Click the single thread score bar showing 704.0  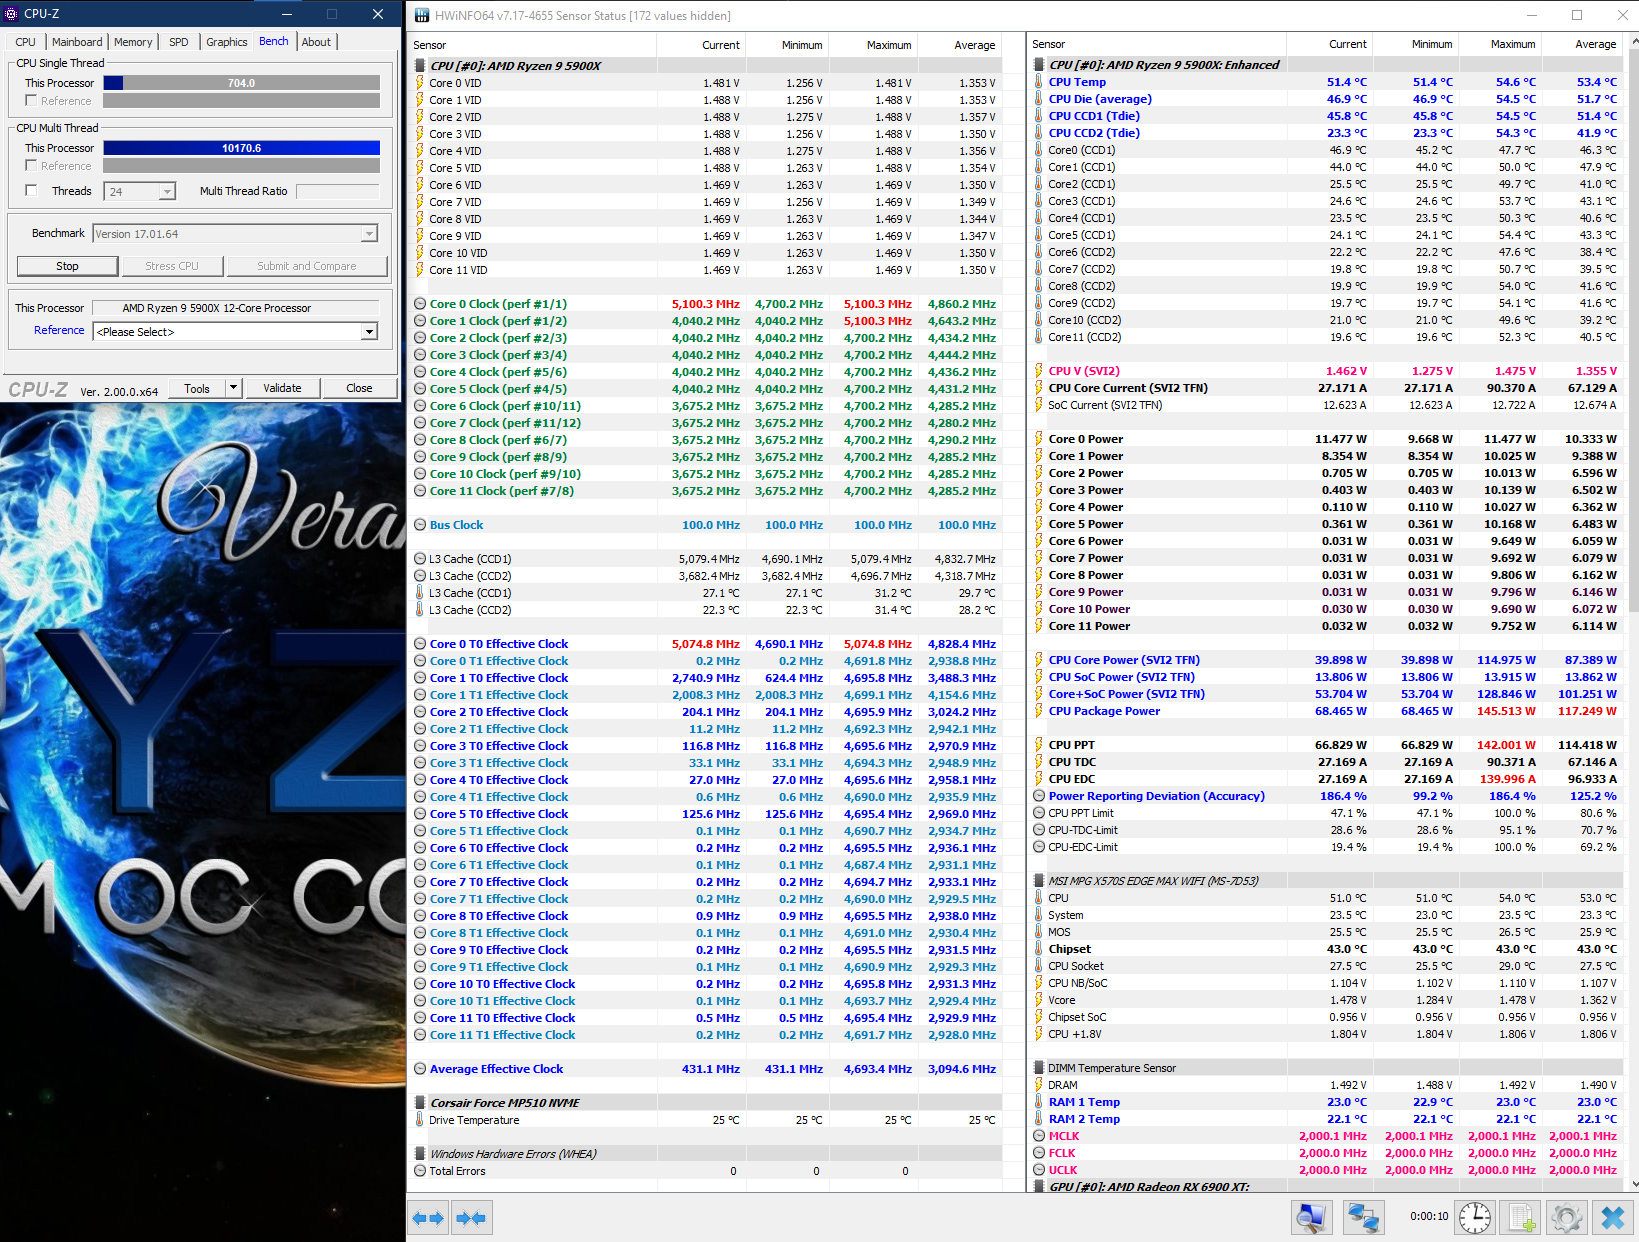[241, 83]
